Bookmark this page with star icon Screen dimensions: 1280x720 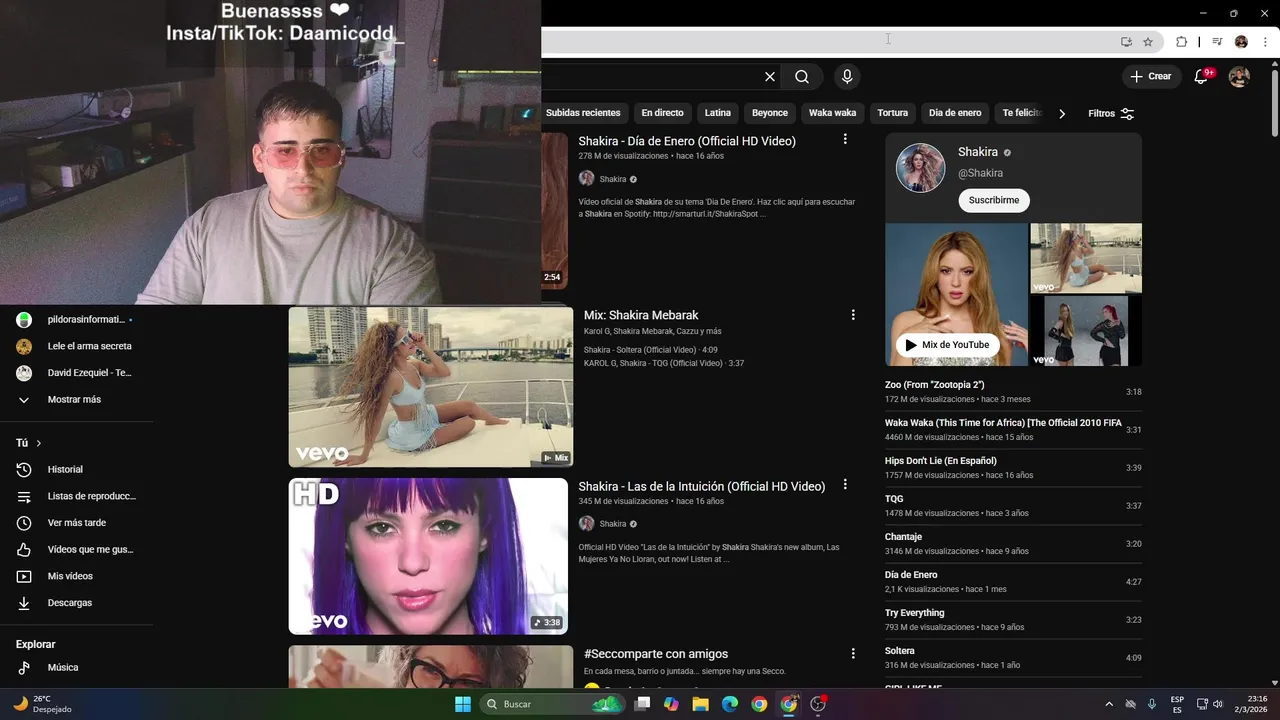[1148, 42]
